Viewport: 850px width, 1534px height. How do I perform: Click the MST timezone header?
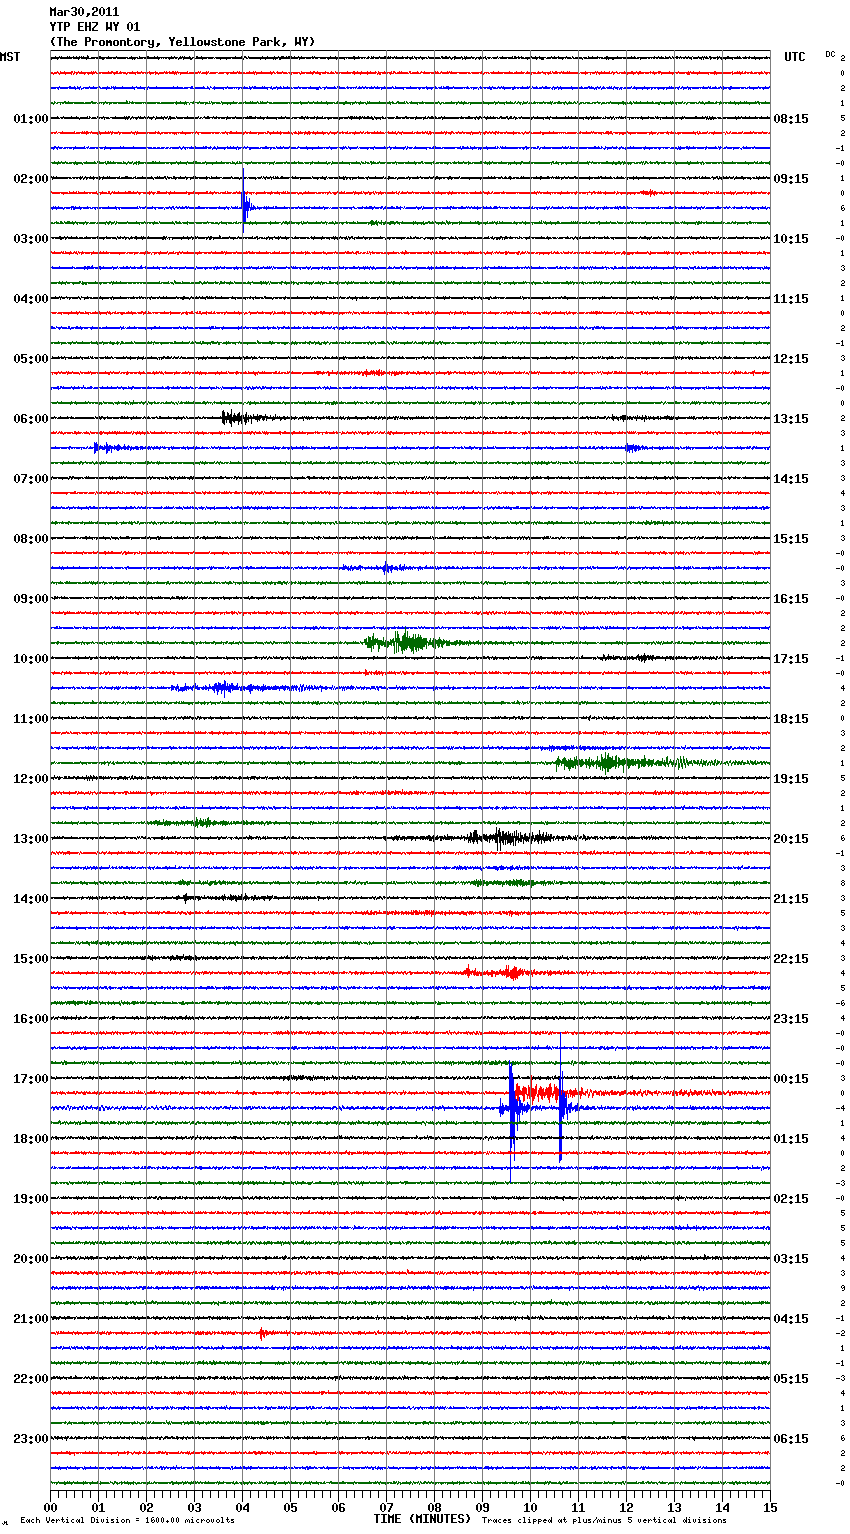pos(10,57)
